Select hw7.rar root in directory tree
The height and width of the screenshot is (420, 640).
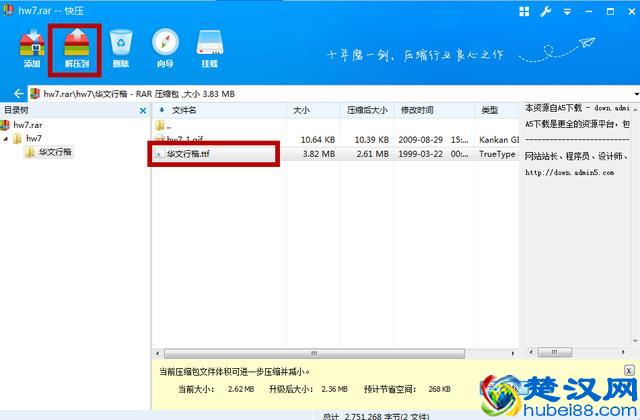[28, 125]
